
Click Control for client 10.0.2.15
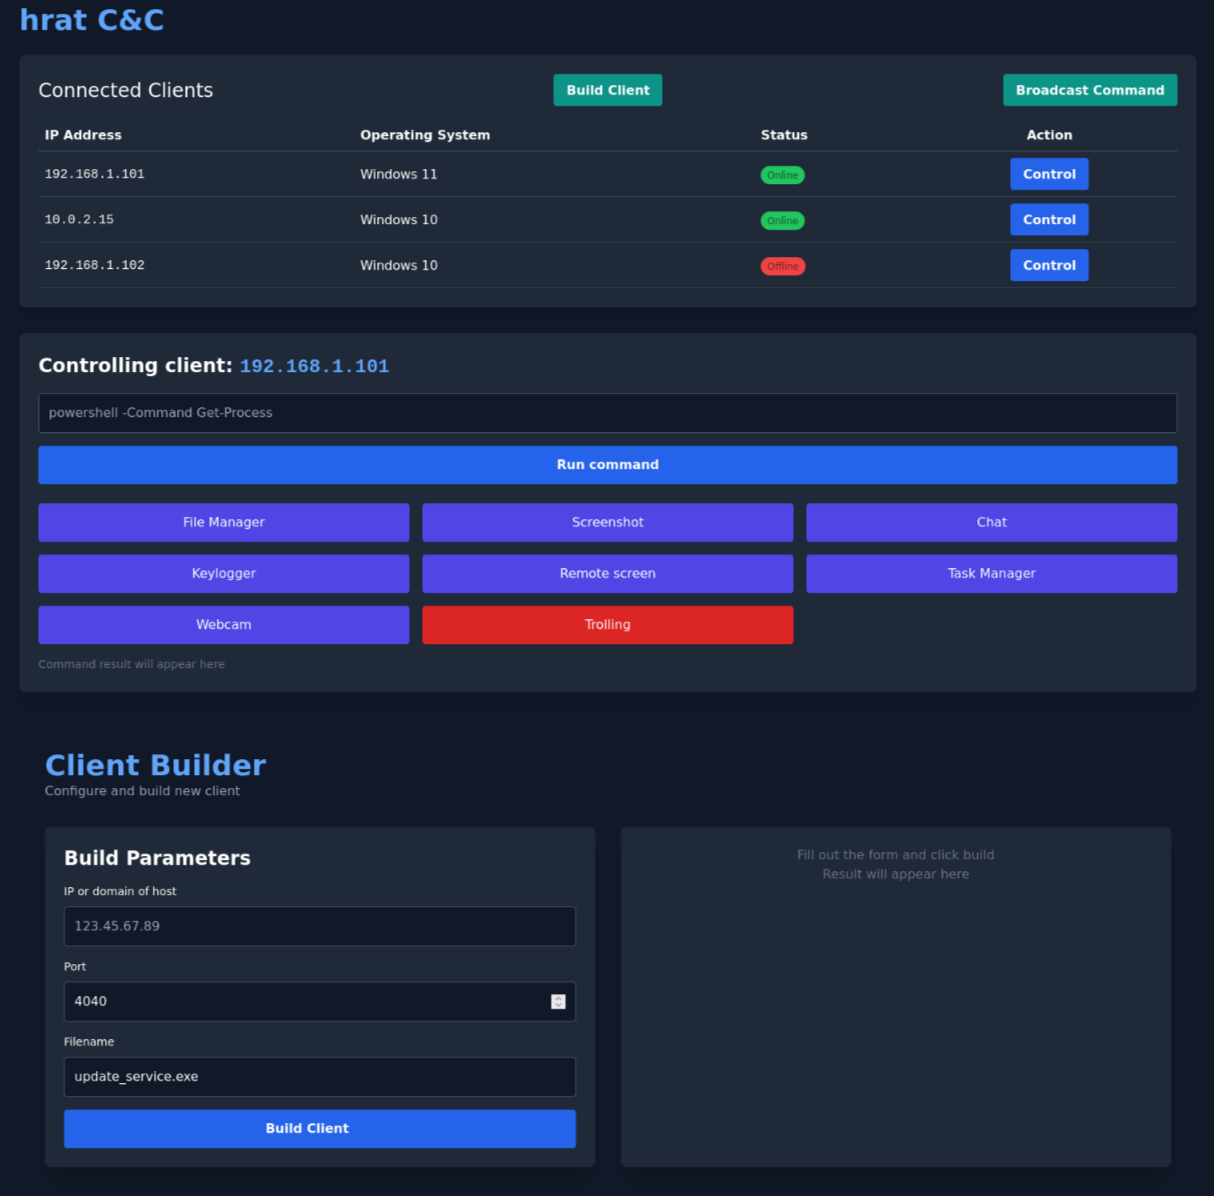pos(1049,220)
